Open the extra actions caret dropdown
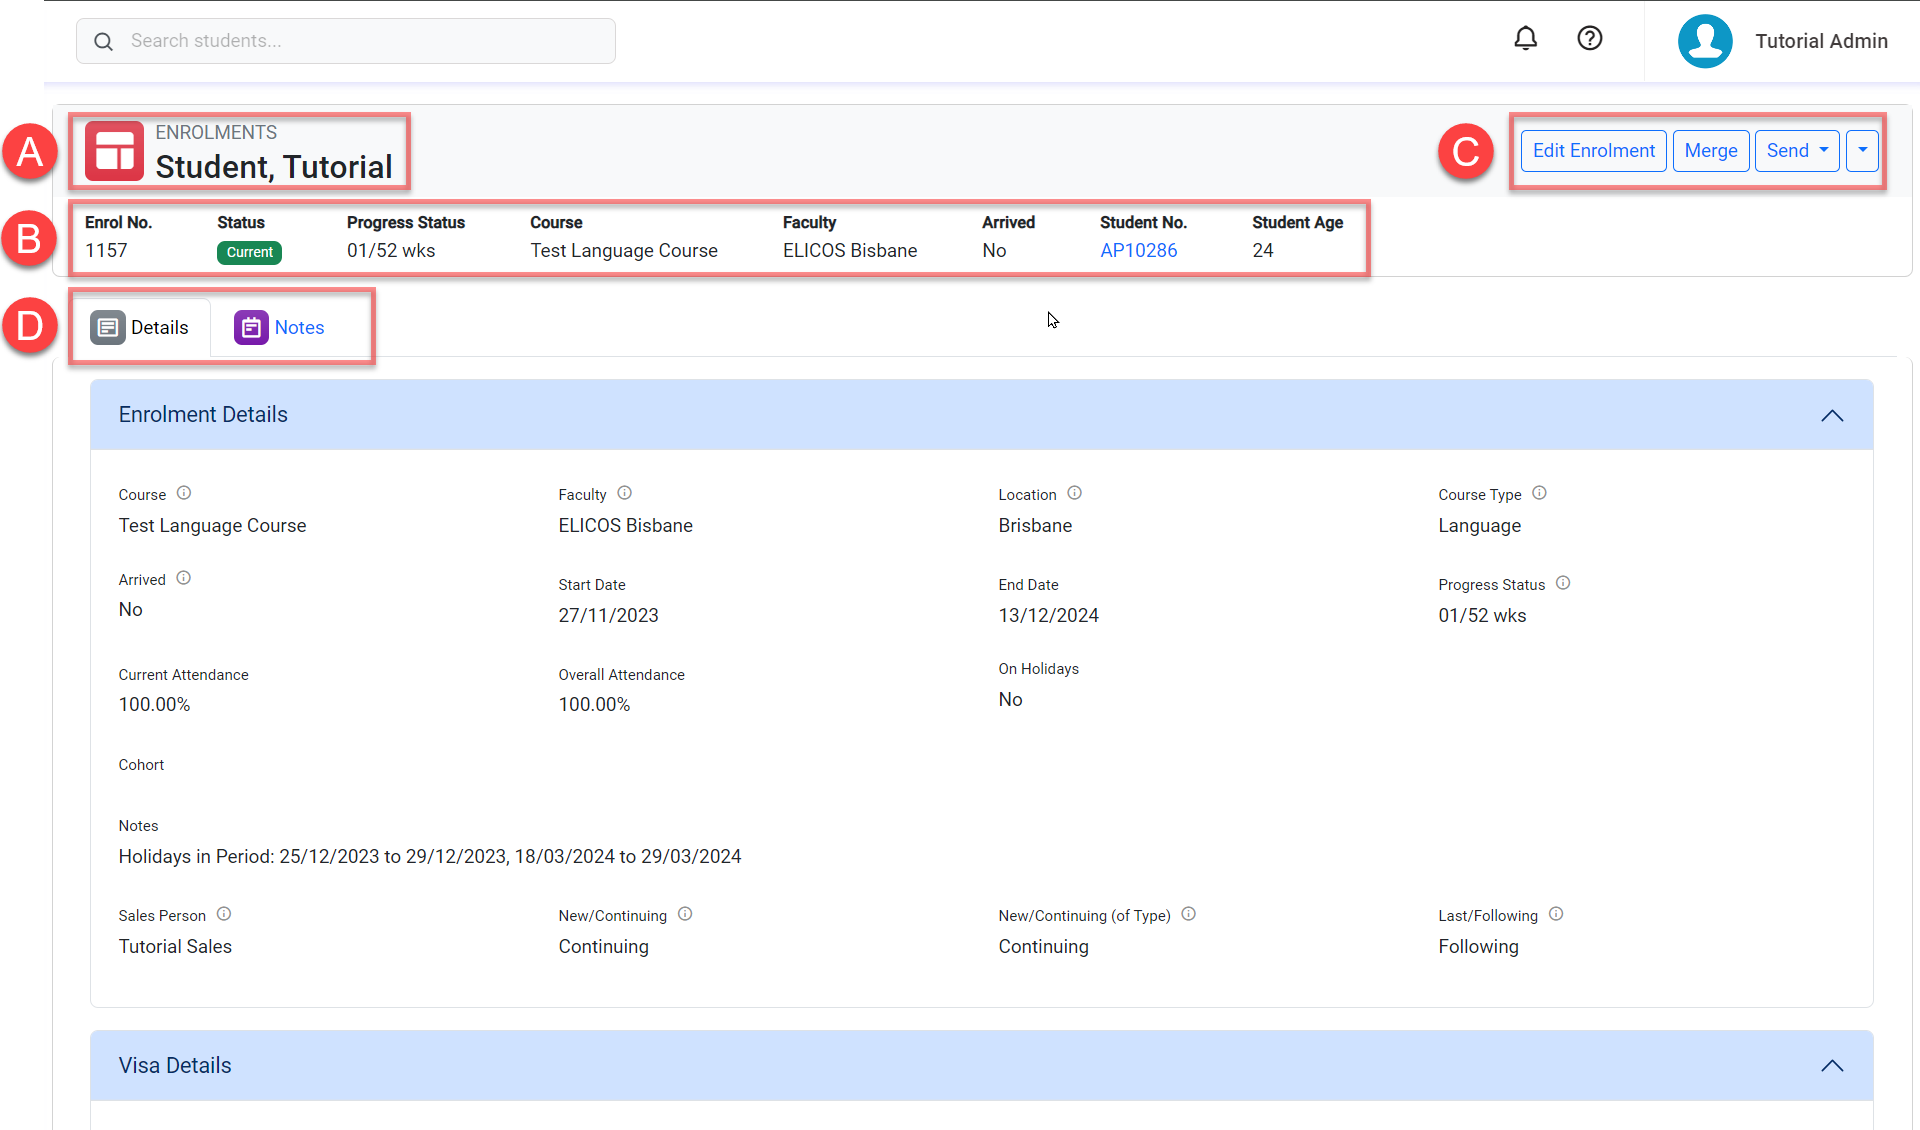 [1862, 151]
